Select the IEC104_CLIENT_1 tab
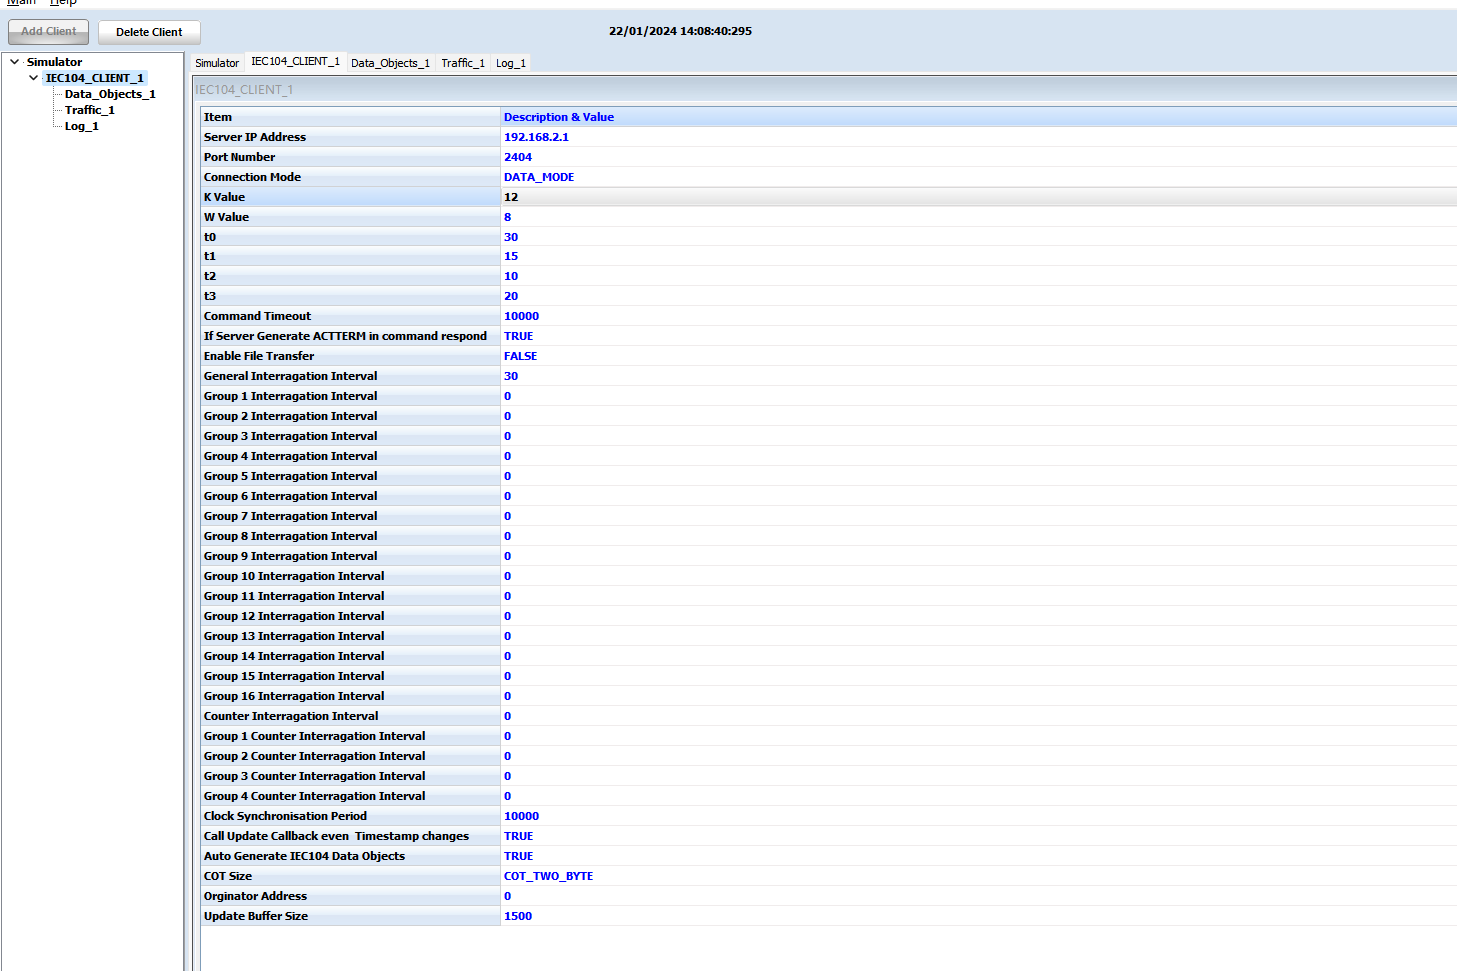The height and width of the screenshot is (971, 1457). (x=295, y=62)
